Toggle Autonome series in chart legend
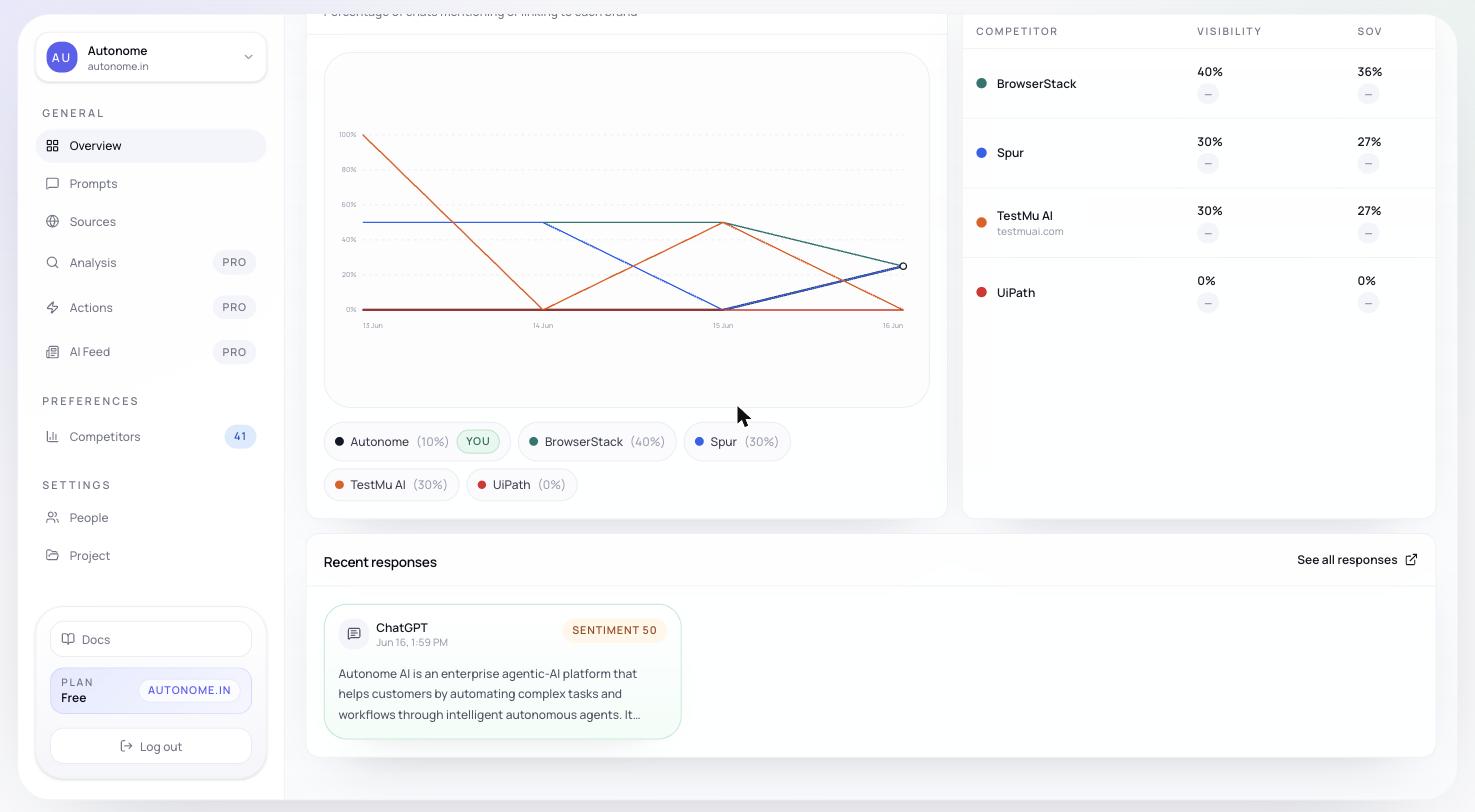The height and width of the screenshot is (812, 1475). coord(417,442)
